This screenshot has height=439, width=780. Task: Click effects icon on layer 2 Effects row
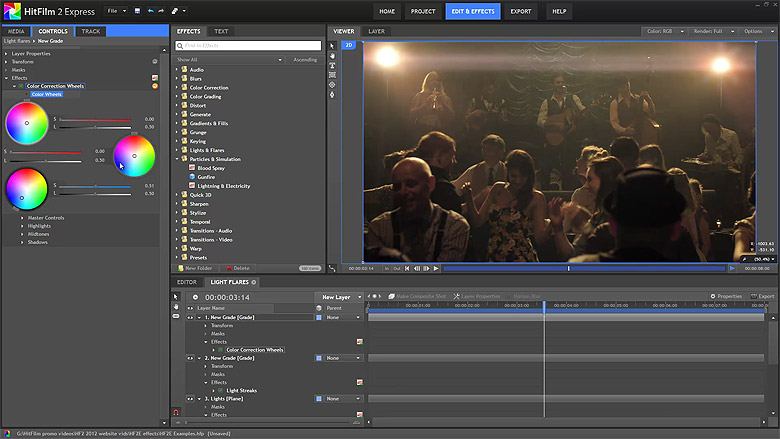tap(360, 382)
